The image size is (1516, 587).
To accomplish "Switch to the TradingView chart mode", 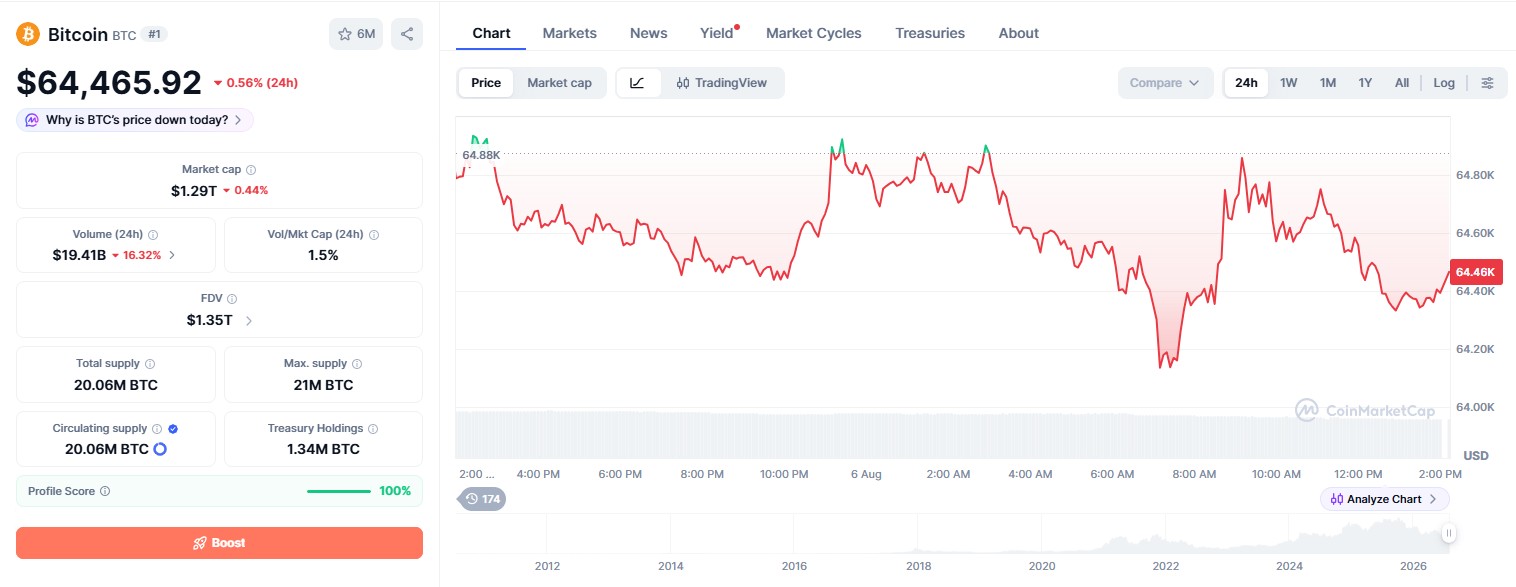I will [722, 83].
